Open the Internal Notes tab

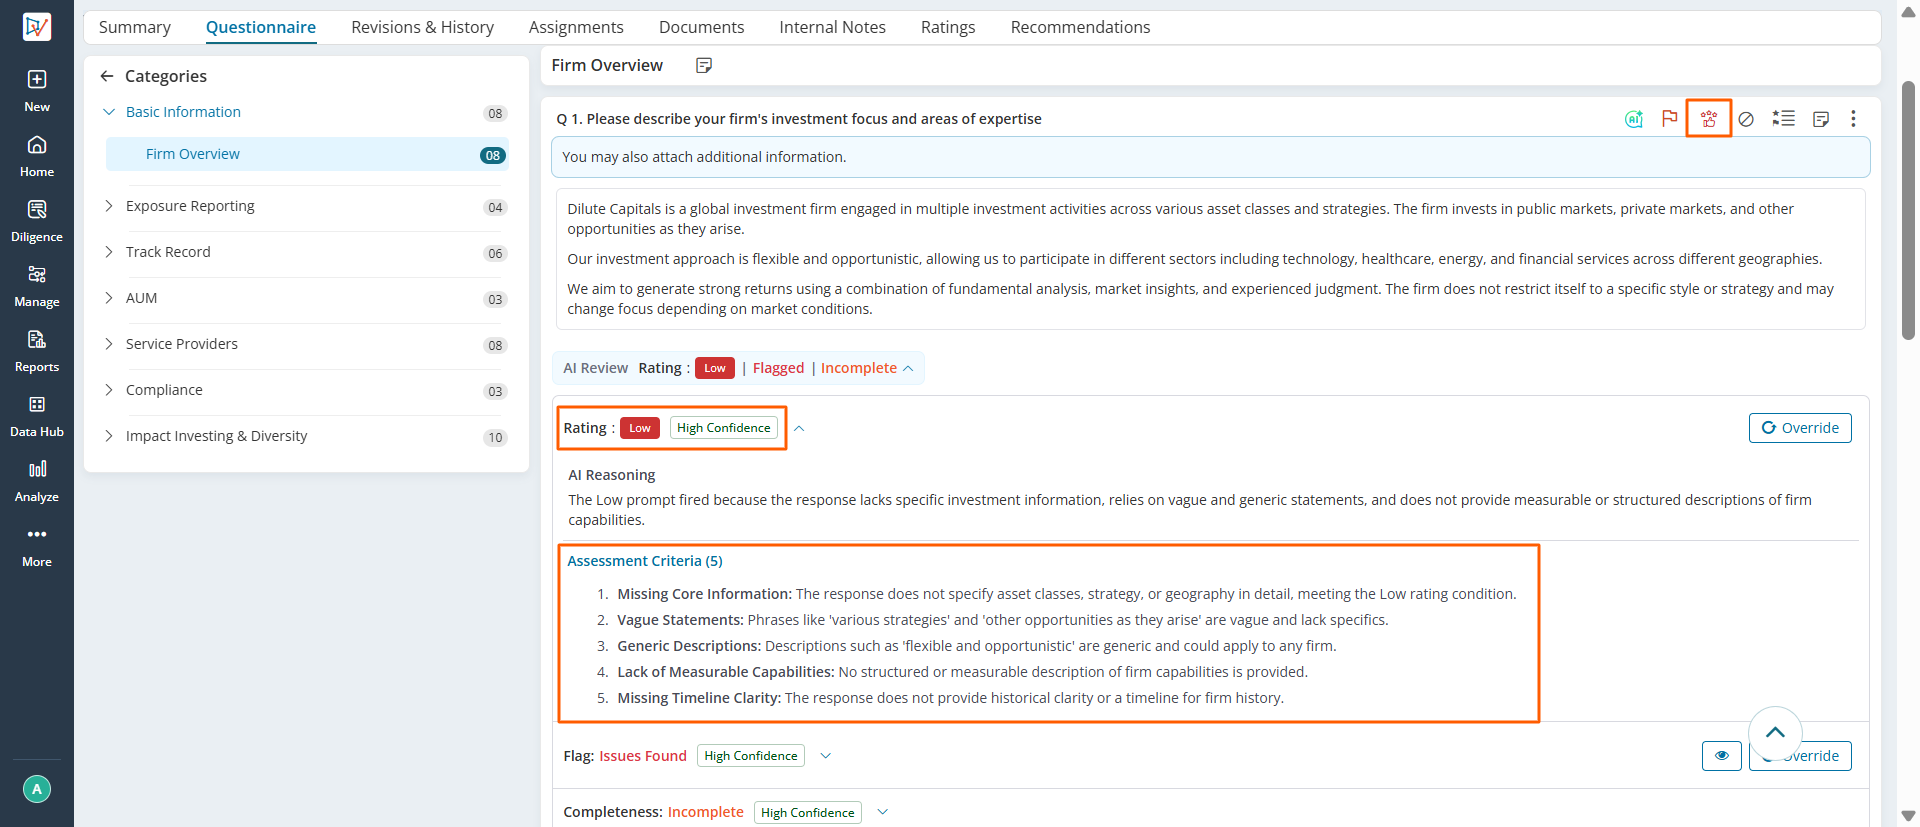point(832,27)
